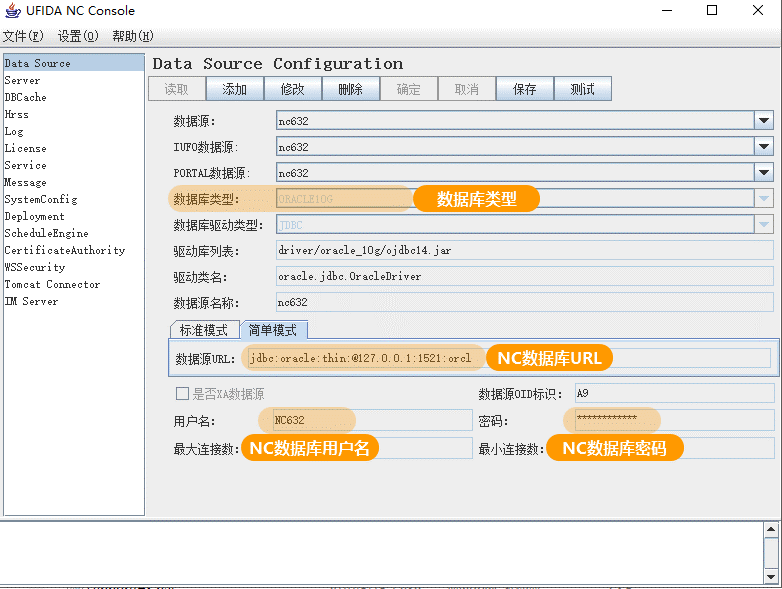Open the 帮助(H) menu
Image resolution: width=782 pixels, height=589 pixels.
click(133, 36)
